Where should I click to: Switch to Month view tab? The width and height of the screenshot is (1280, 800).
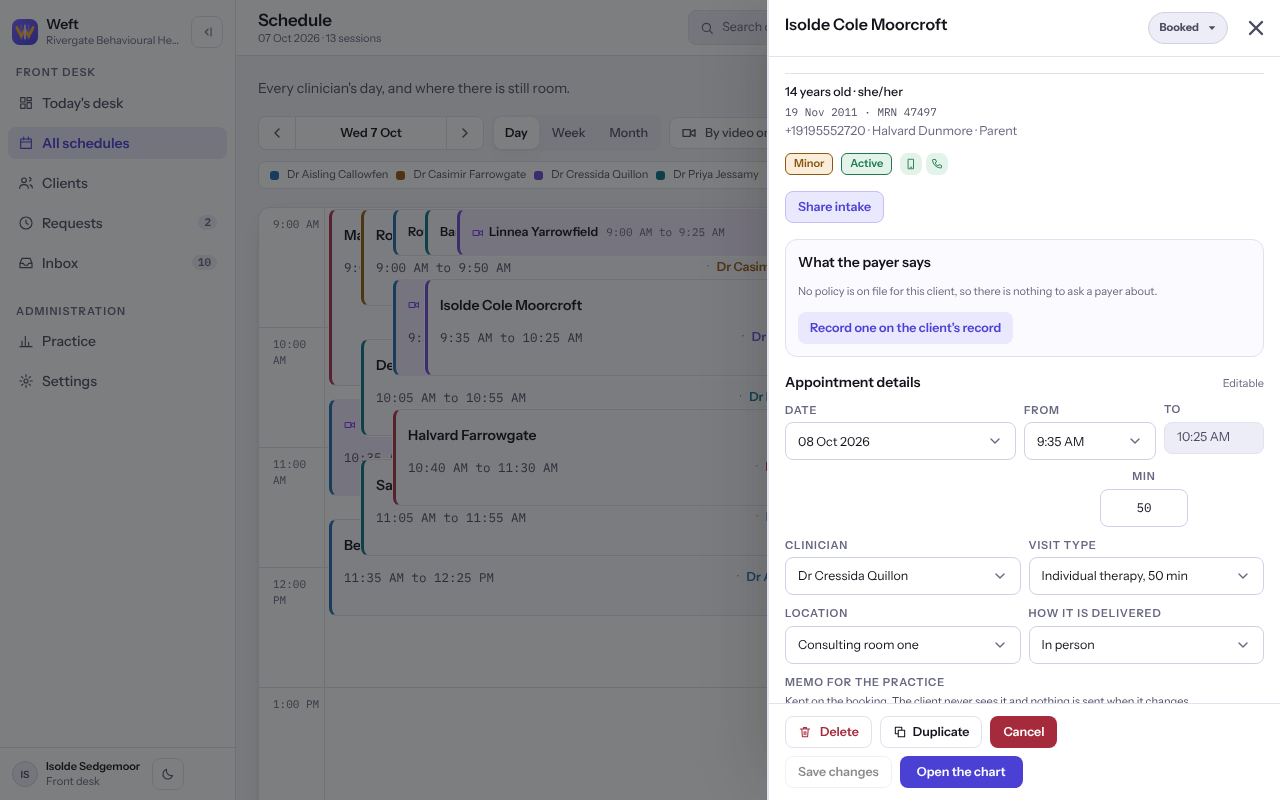tap(628, 133)
